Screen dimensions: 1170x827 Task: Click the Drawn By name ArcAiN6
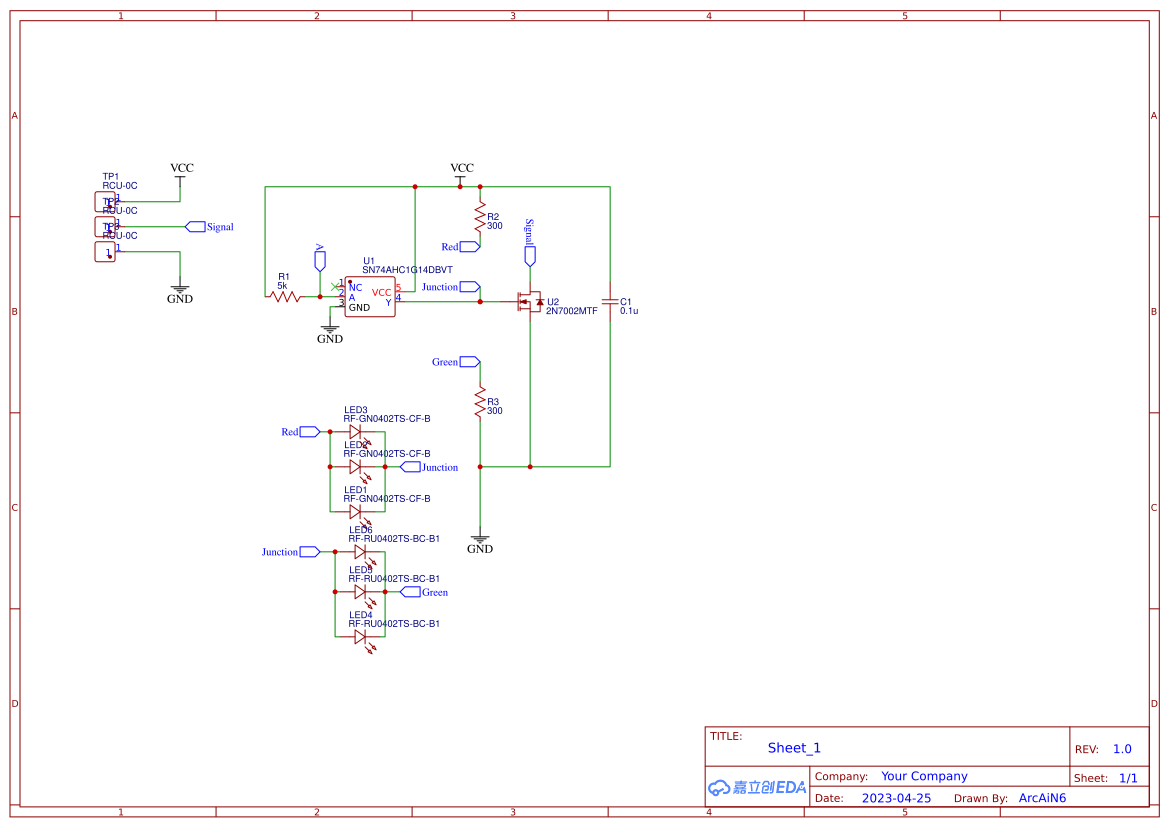[x=1041, y=797]
